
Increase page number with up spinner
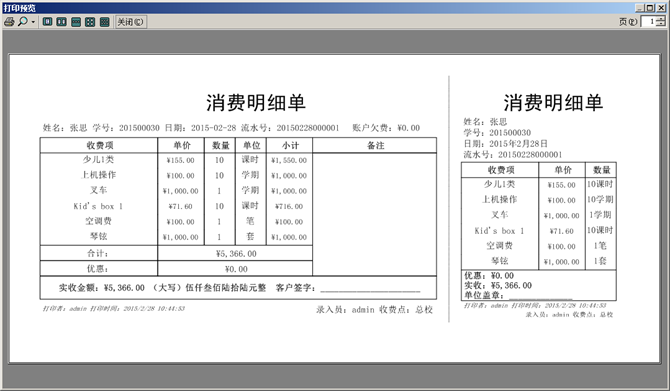(x=661, y=19)
